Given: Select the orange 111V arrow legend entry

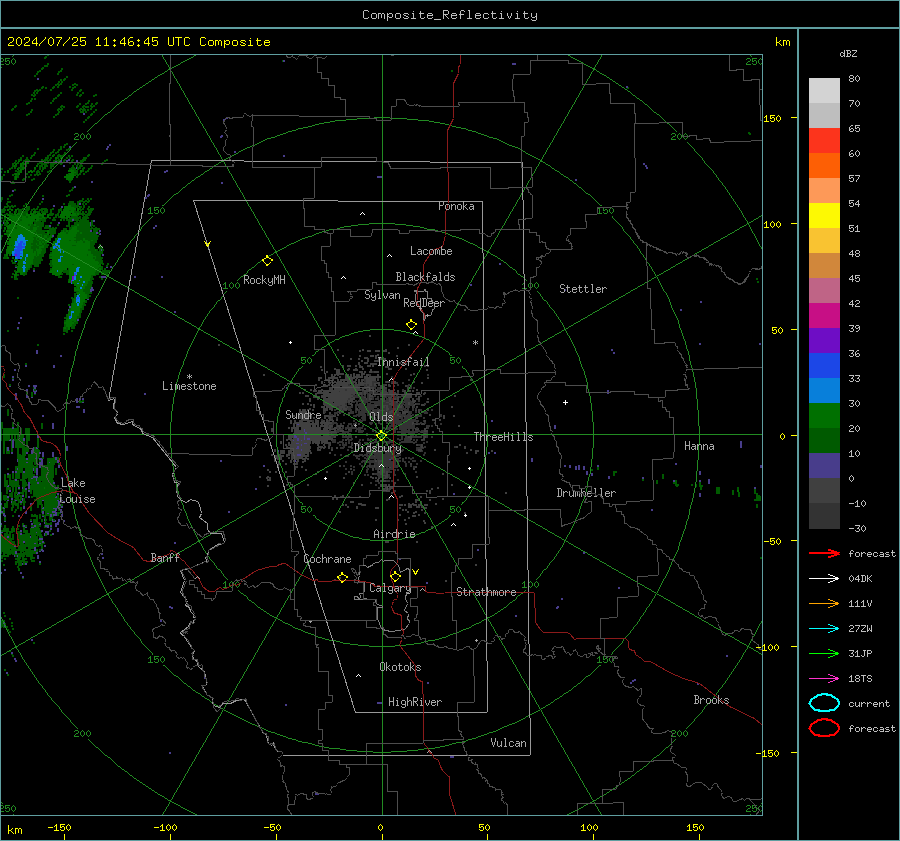Looking at the screenshot, I should 824,603.
